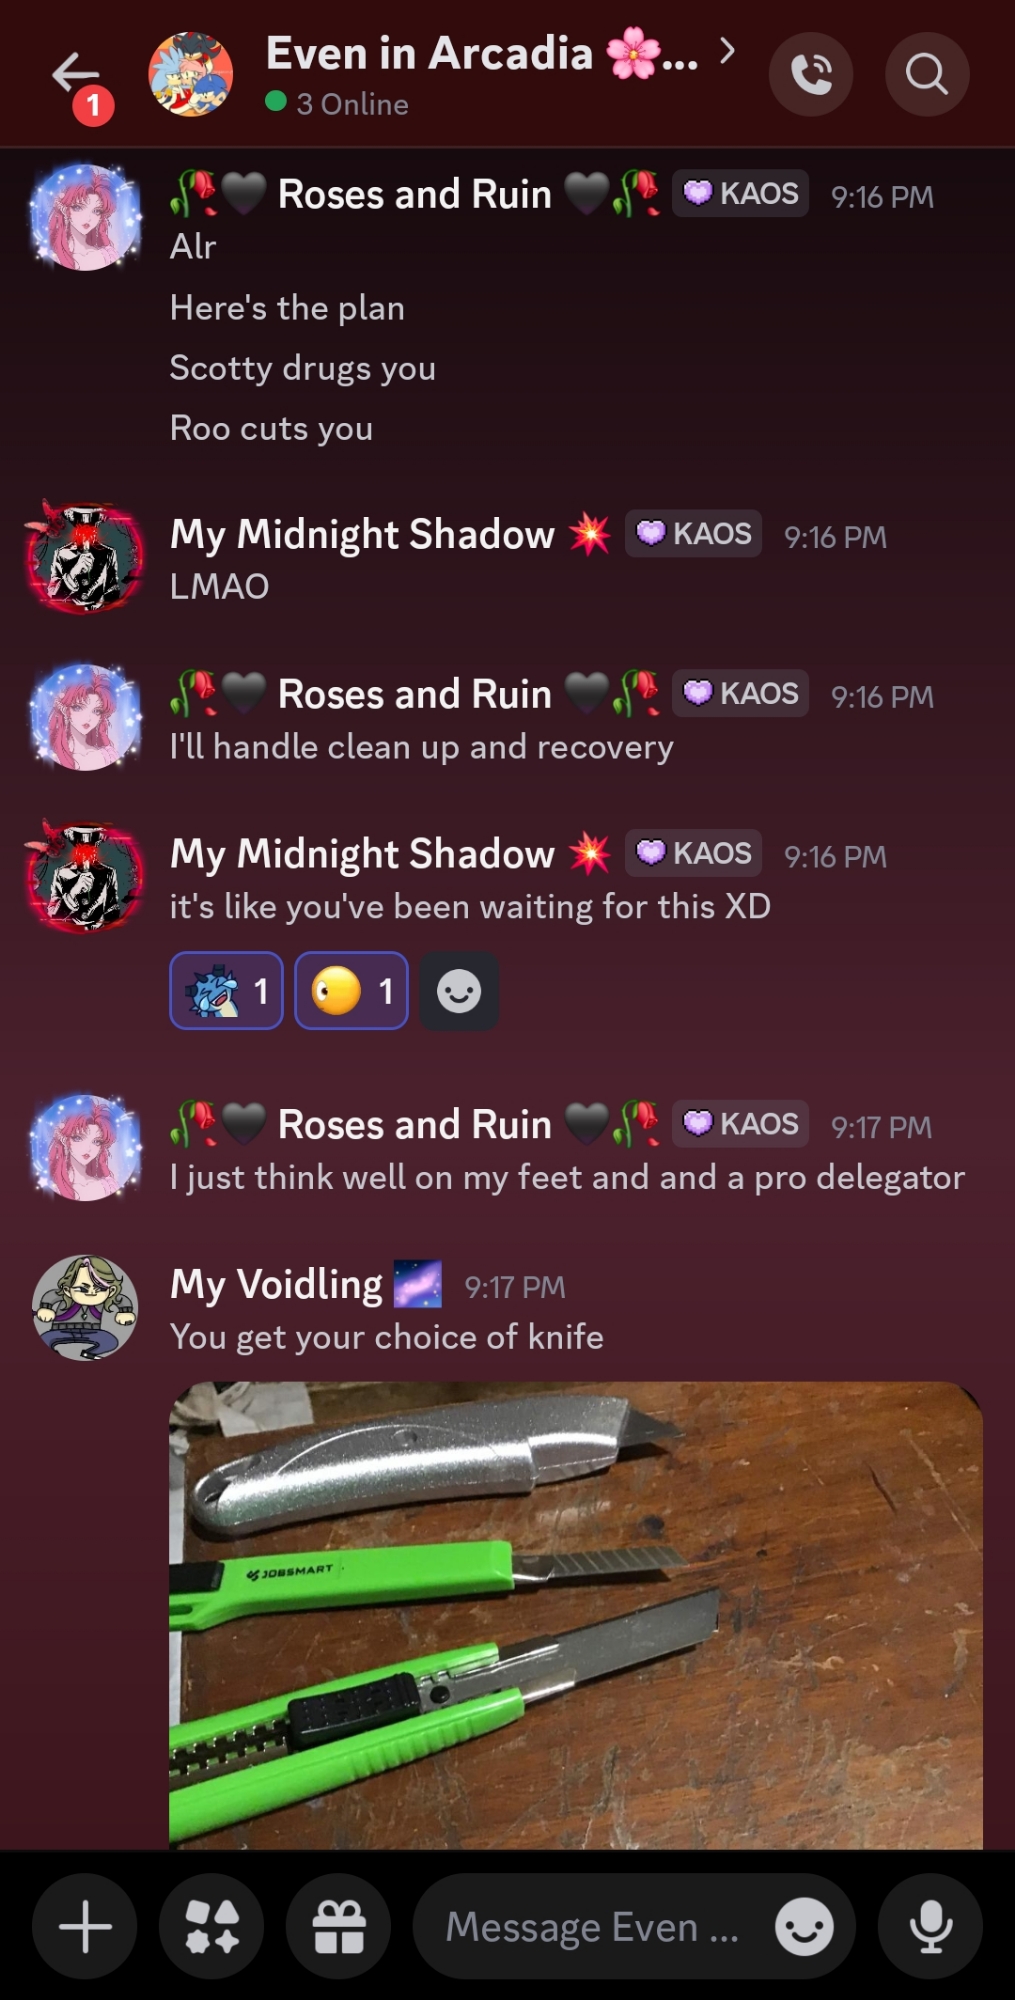The height and width of the screenshot is (2000, 1015).
Task: Open the gift icon
Action: coord(339,1926)
